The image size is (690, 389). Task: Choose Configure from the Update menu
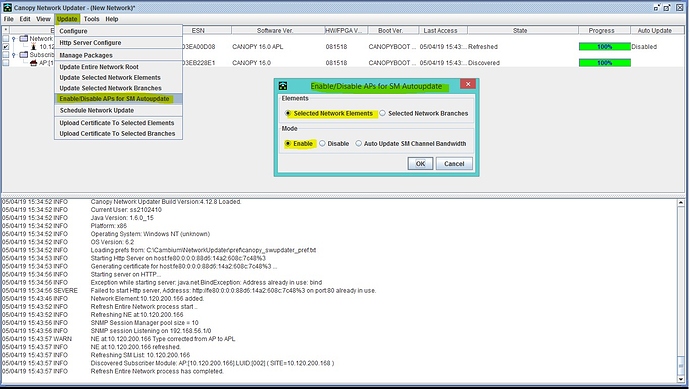(118, 31)
